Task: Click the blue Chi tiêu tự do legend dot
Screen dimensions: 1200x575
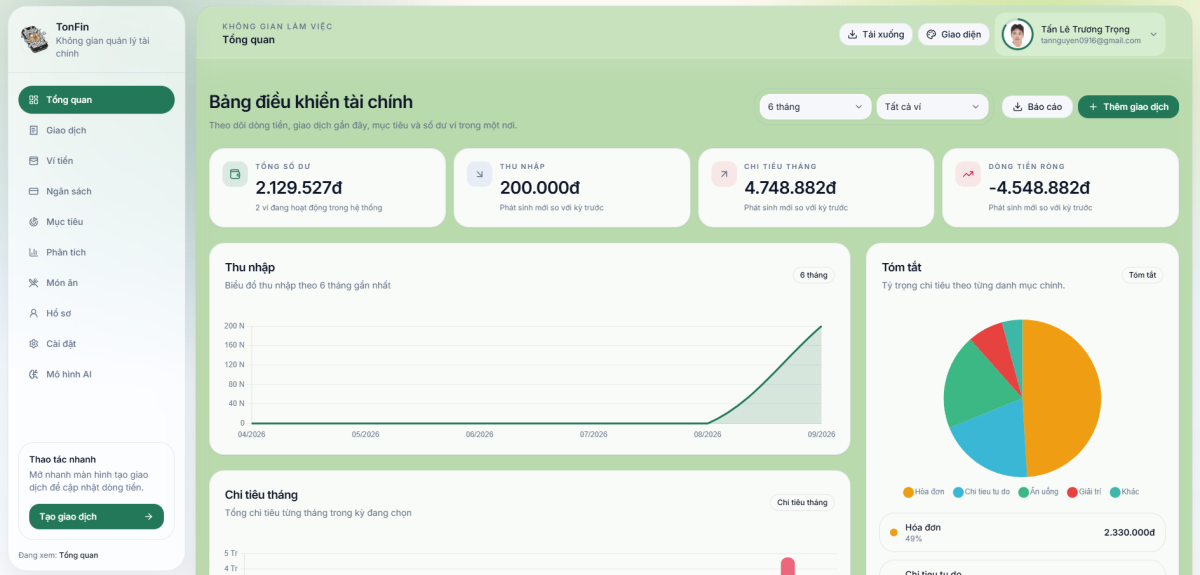Action: [x=958, y=492]
